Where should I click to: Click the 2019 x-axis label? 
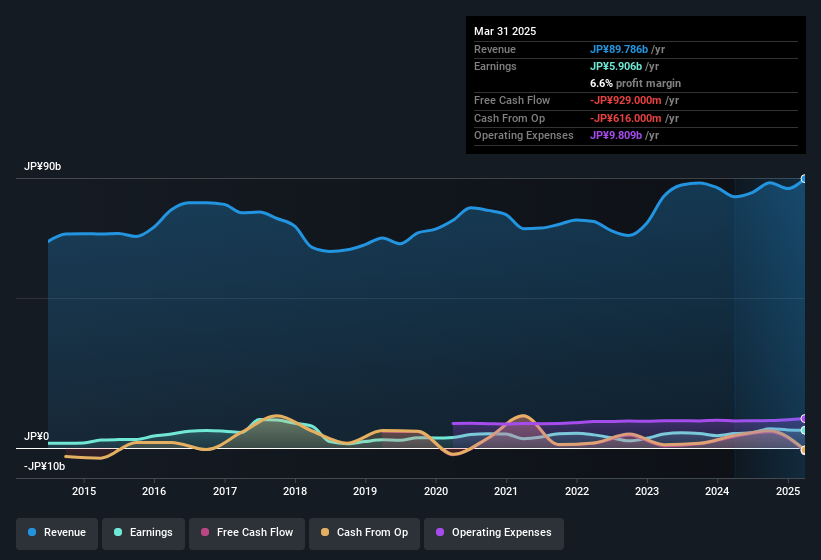[365, 491]
